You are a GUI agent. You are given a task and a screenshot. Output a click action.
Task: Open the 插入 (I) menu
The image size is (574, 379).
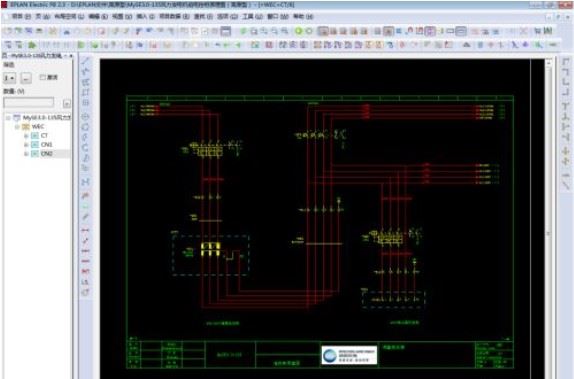[145, 16]
